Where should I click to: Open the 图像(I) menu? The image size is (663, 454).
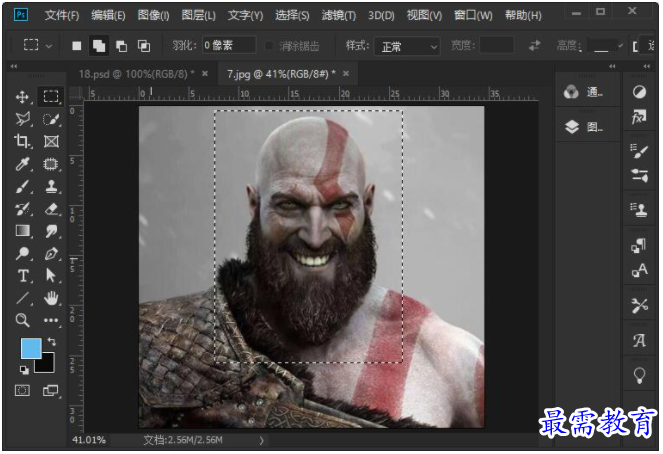point(153,16)
